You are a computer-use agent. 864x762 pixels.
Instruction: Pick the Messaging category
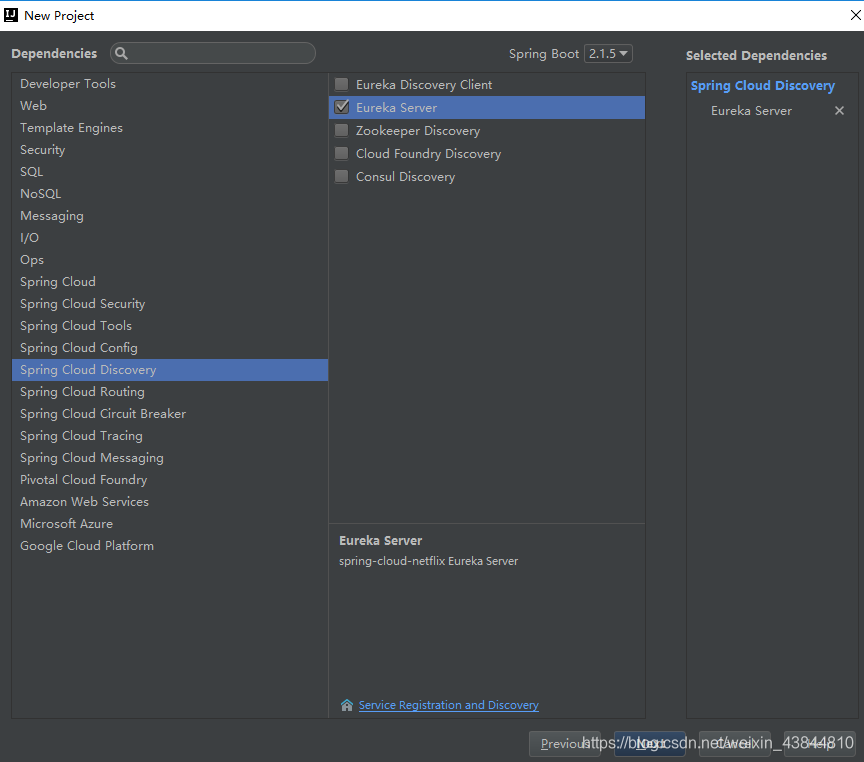click(x=170, y=216)
